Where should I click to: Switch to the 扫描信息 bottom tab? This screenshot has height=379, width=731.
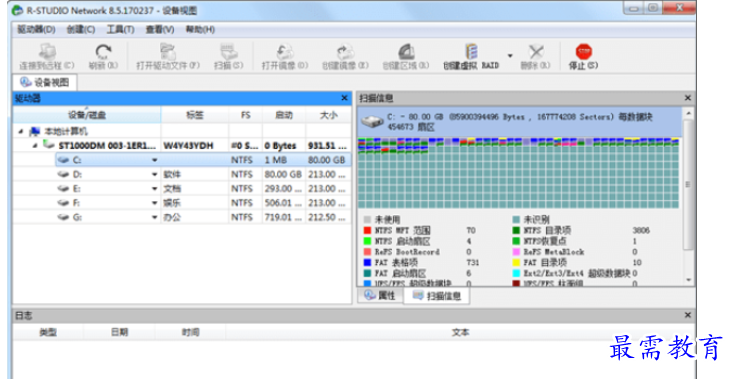click(437, 296)
